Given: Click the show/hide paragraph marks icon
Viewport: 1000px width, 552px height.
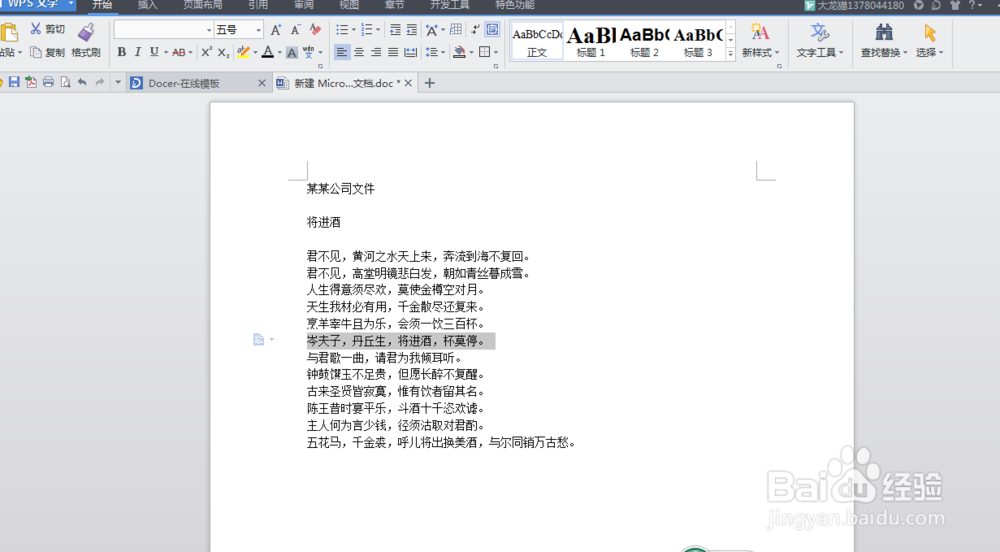Looking at the screenshot, I should coord(475,30).
